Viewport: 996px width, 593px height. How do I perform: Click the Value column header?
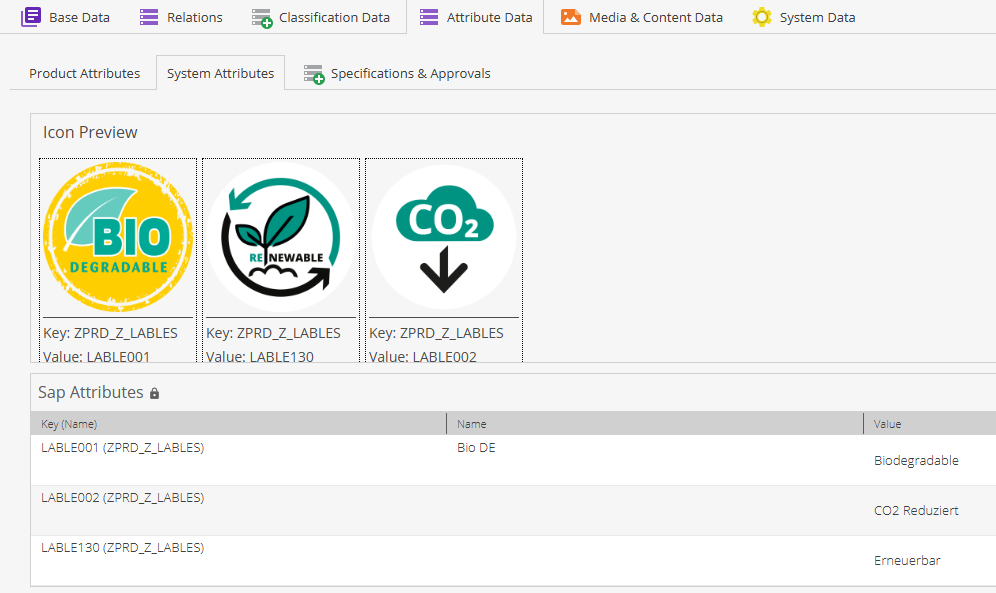point(888,424)
